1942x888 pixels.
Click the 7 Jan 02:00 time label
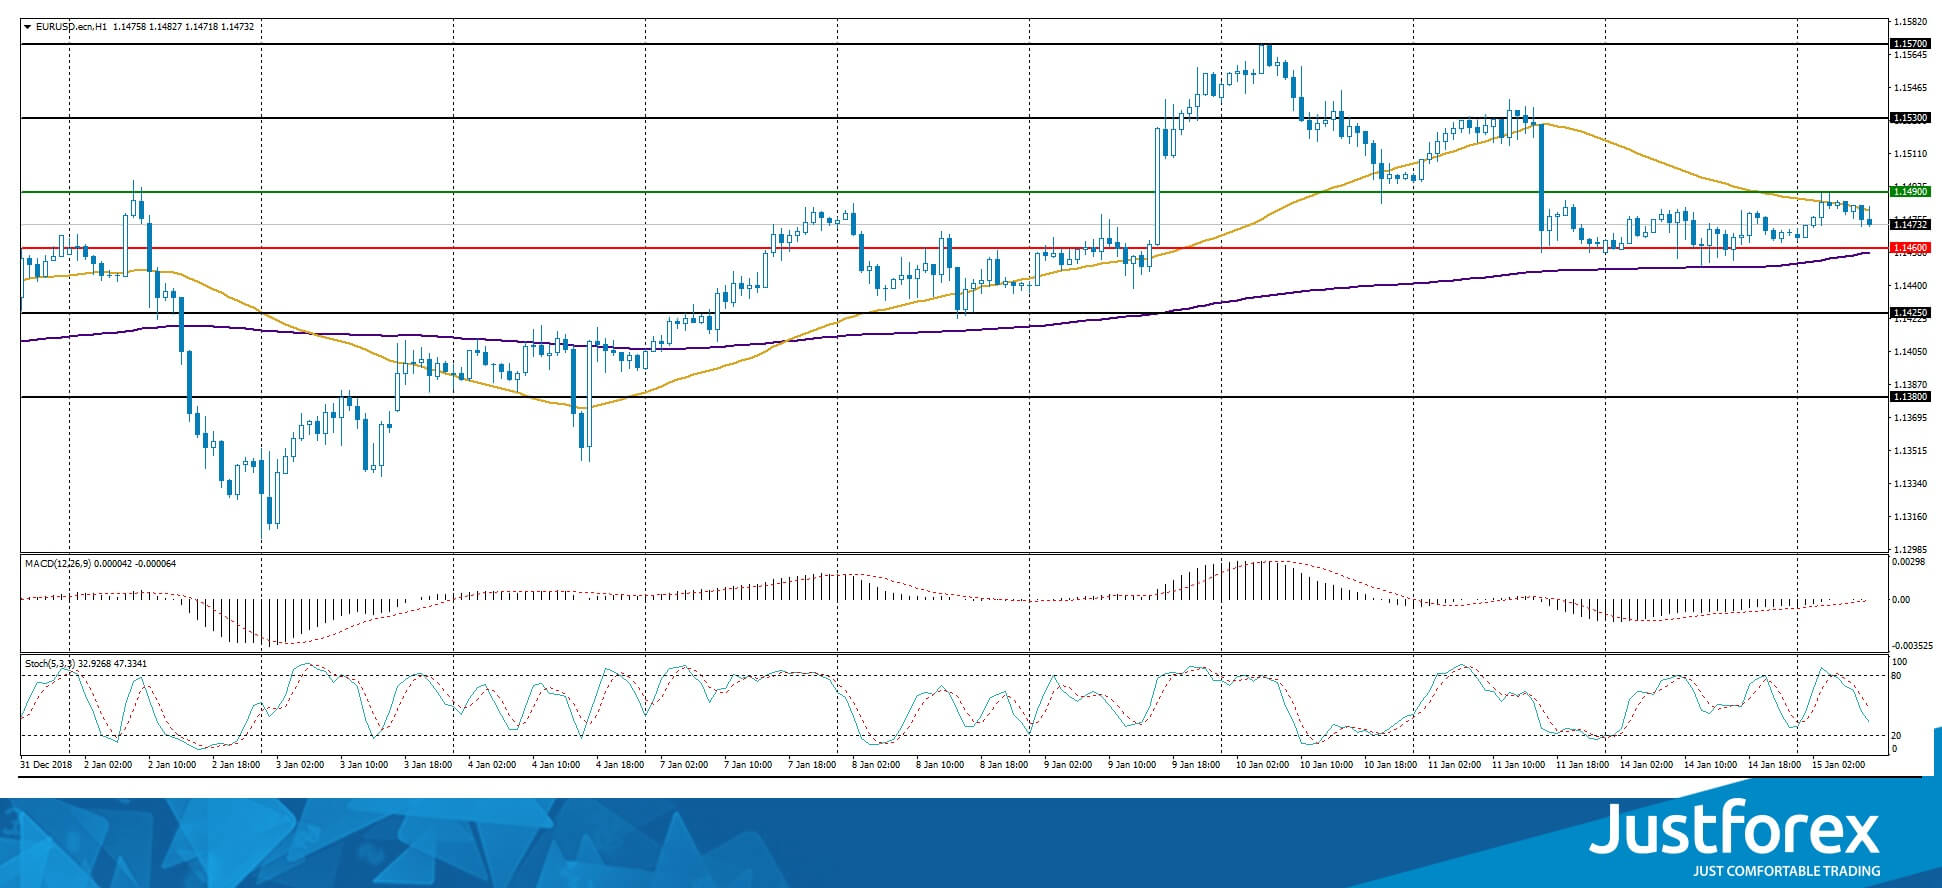684,765
